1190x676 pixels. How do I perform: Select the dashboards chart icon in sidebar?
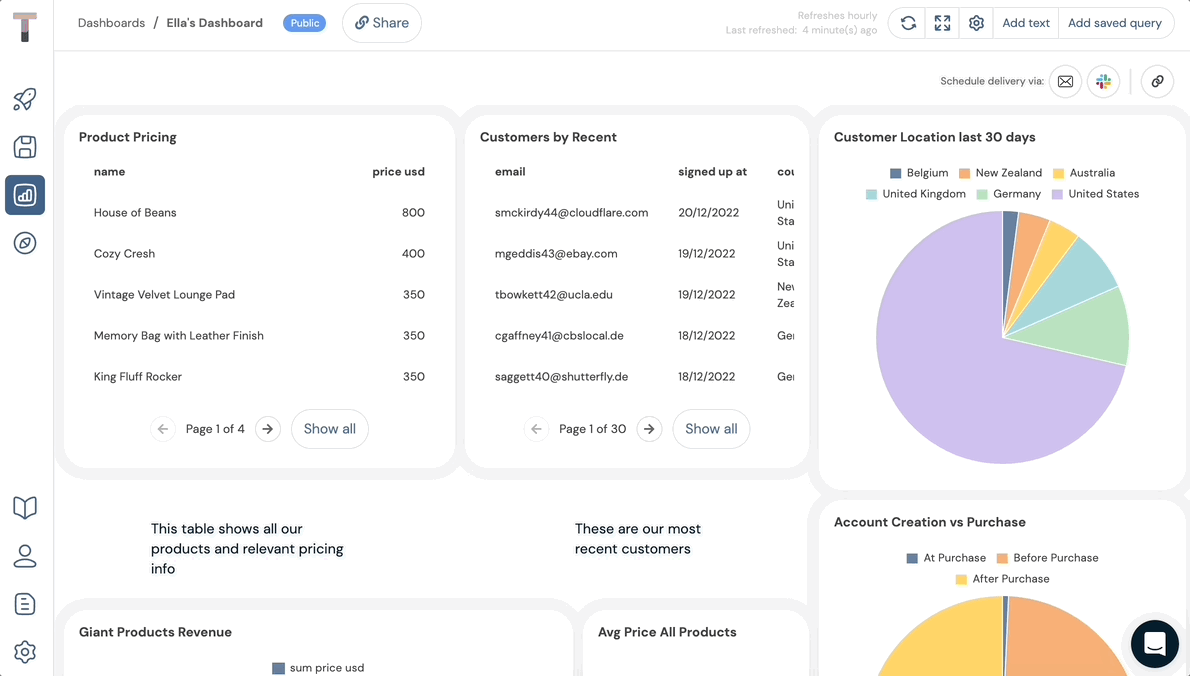coord(25,195)
